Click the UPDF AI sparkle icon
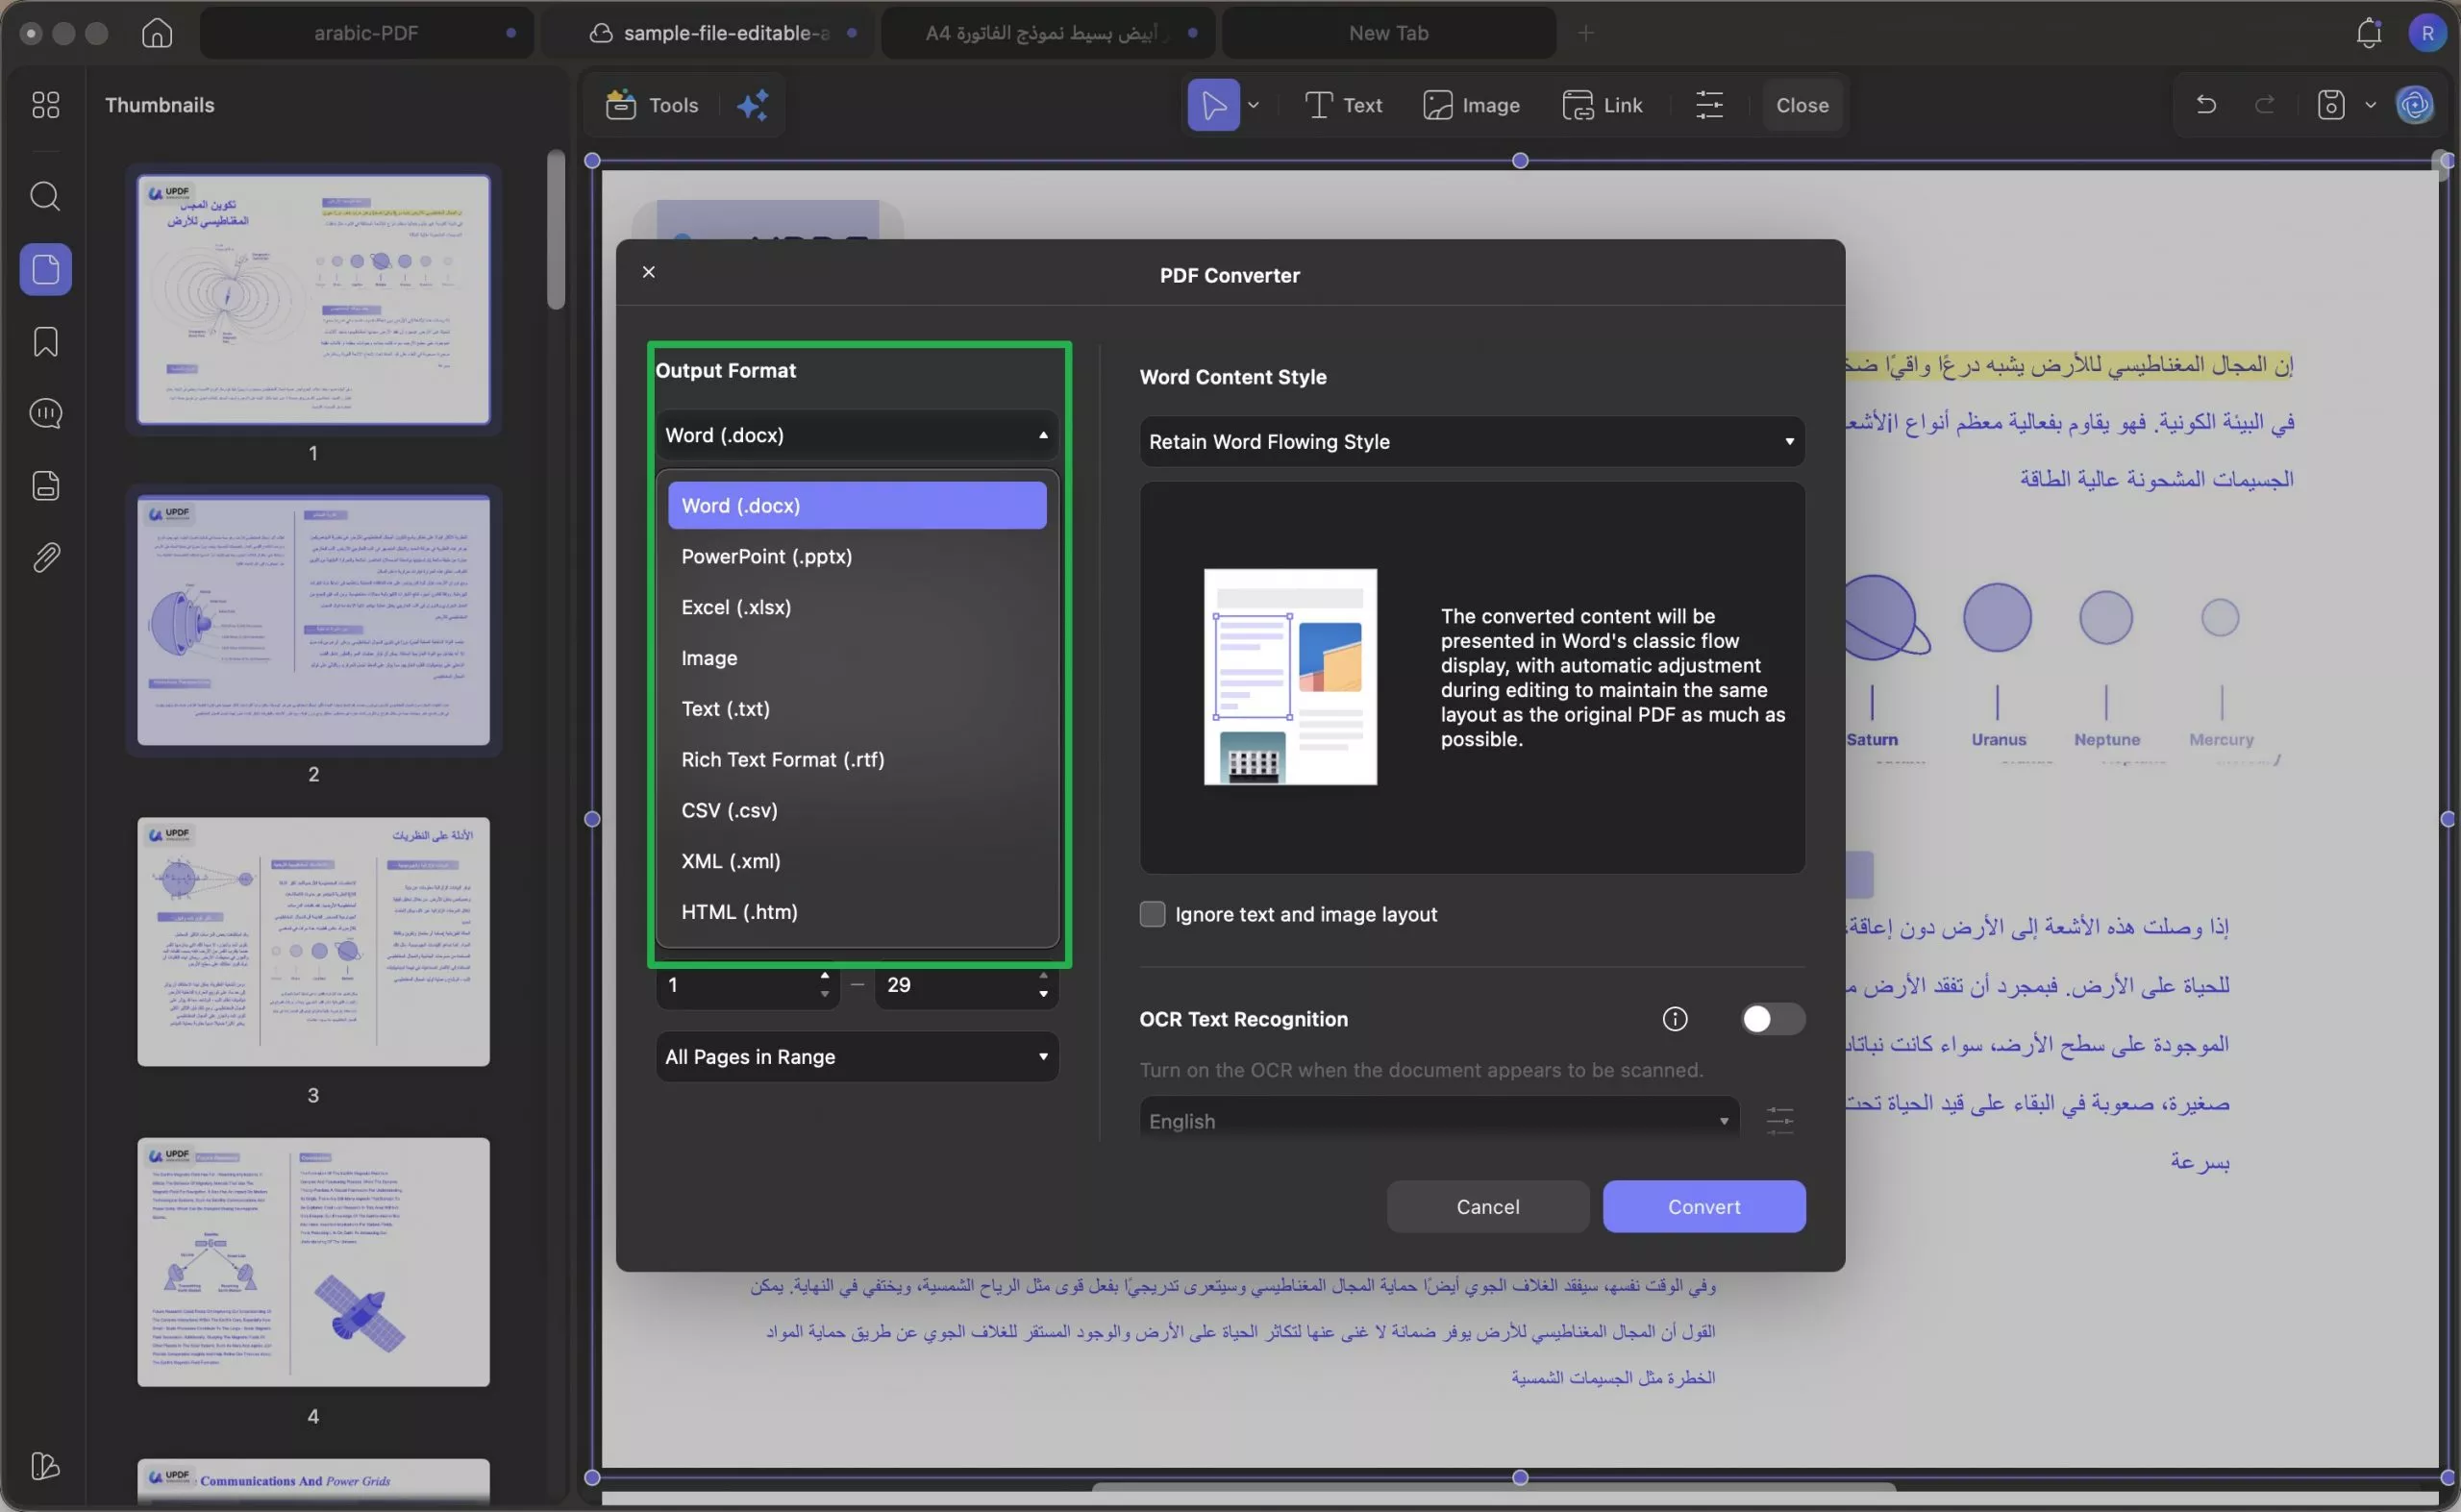2461x1512 pixels. click(753, 105)
